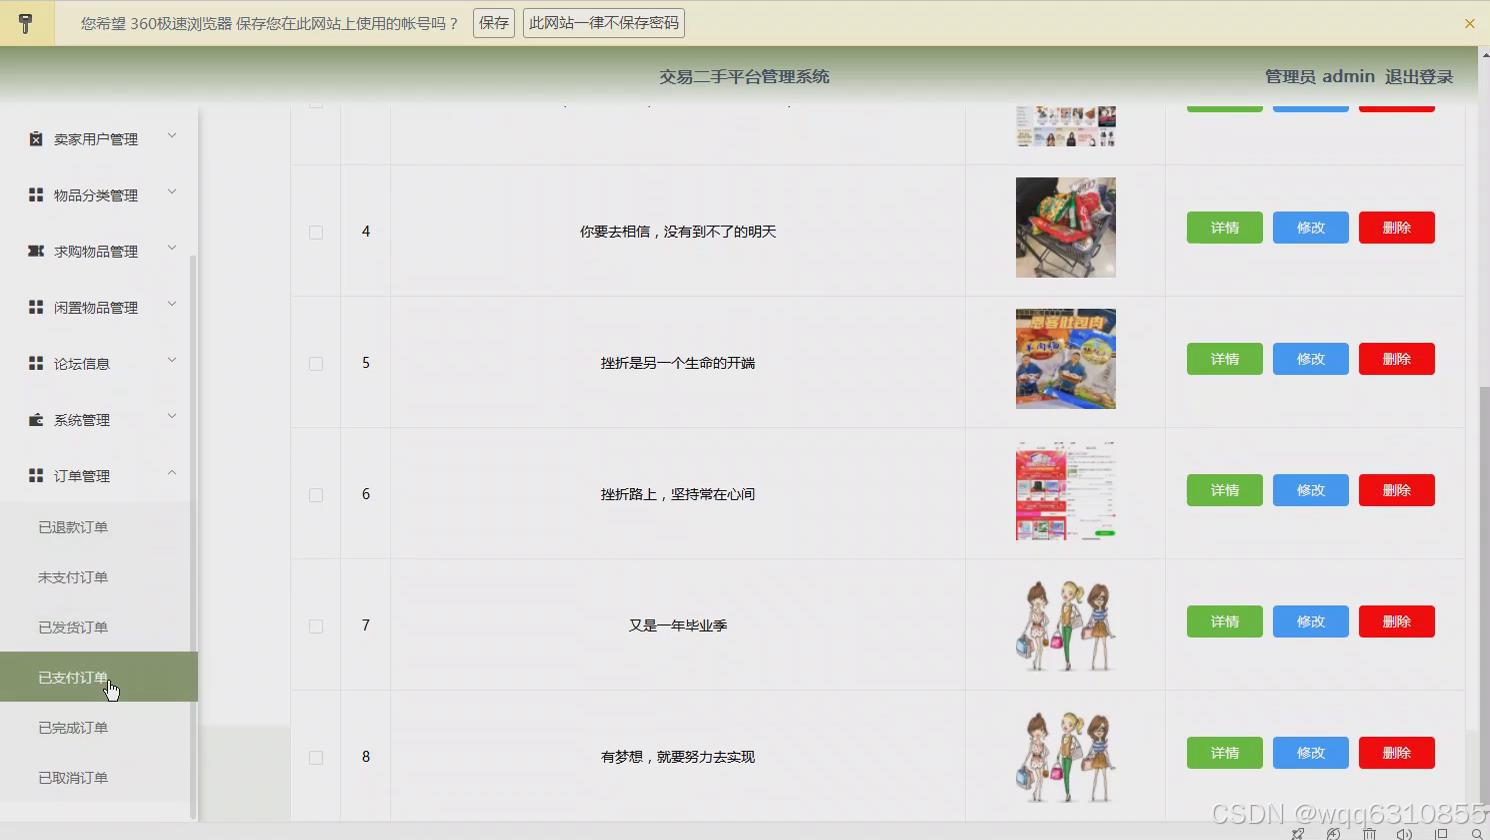Check the box for row 7

point(316,626)
